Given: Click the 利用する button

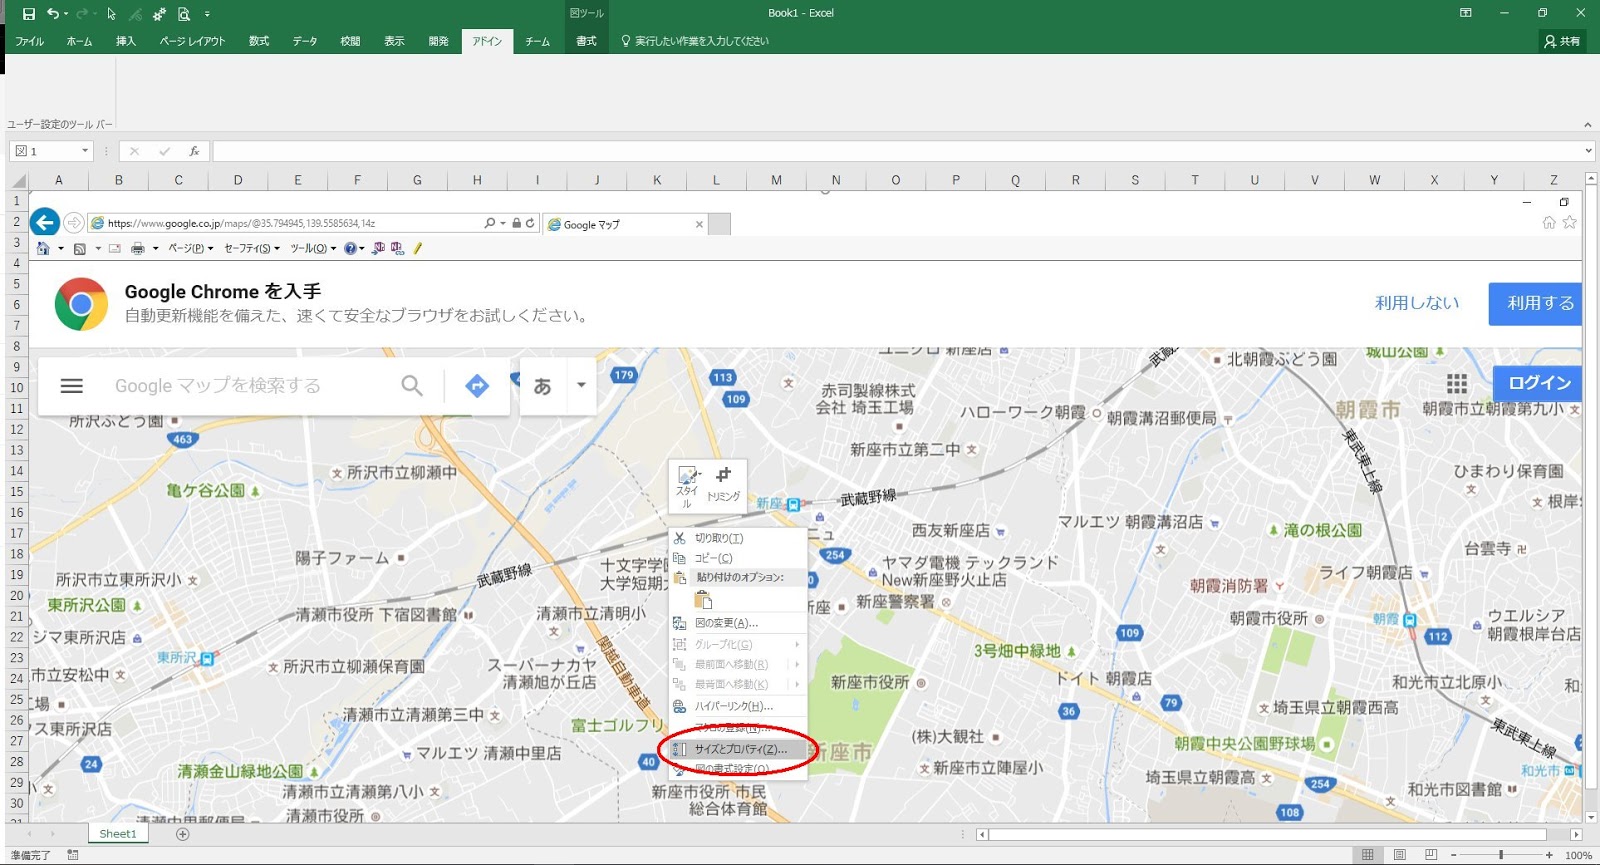Looking at the screenshot, I should [x=1536, y=303].
